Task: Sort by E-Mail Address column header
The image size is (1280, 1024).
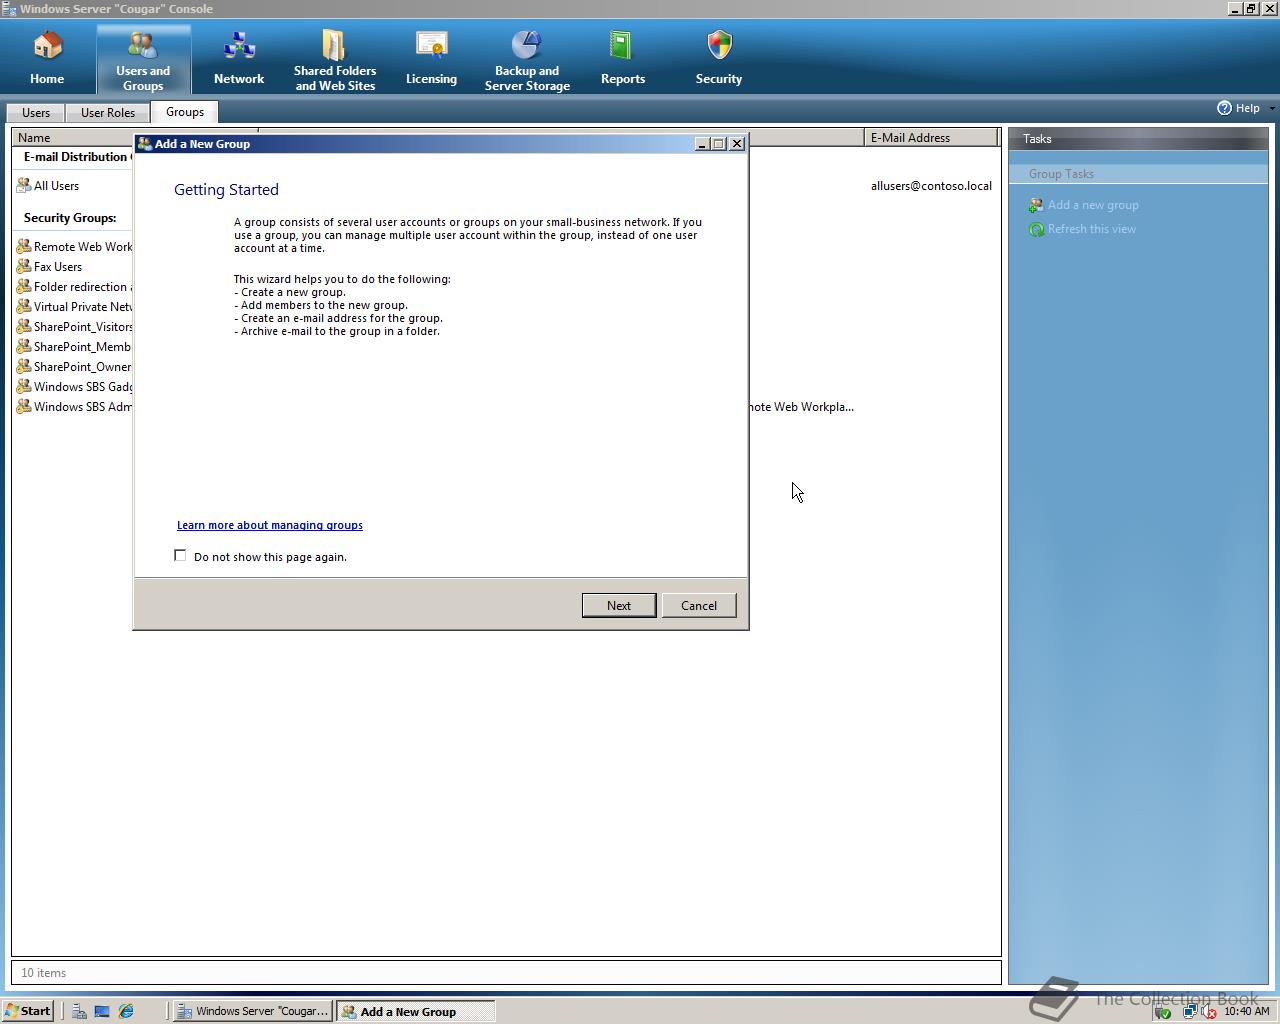Action: (x=931, y=137)
